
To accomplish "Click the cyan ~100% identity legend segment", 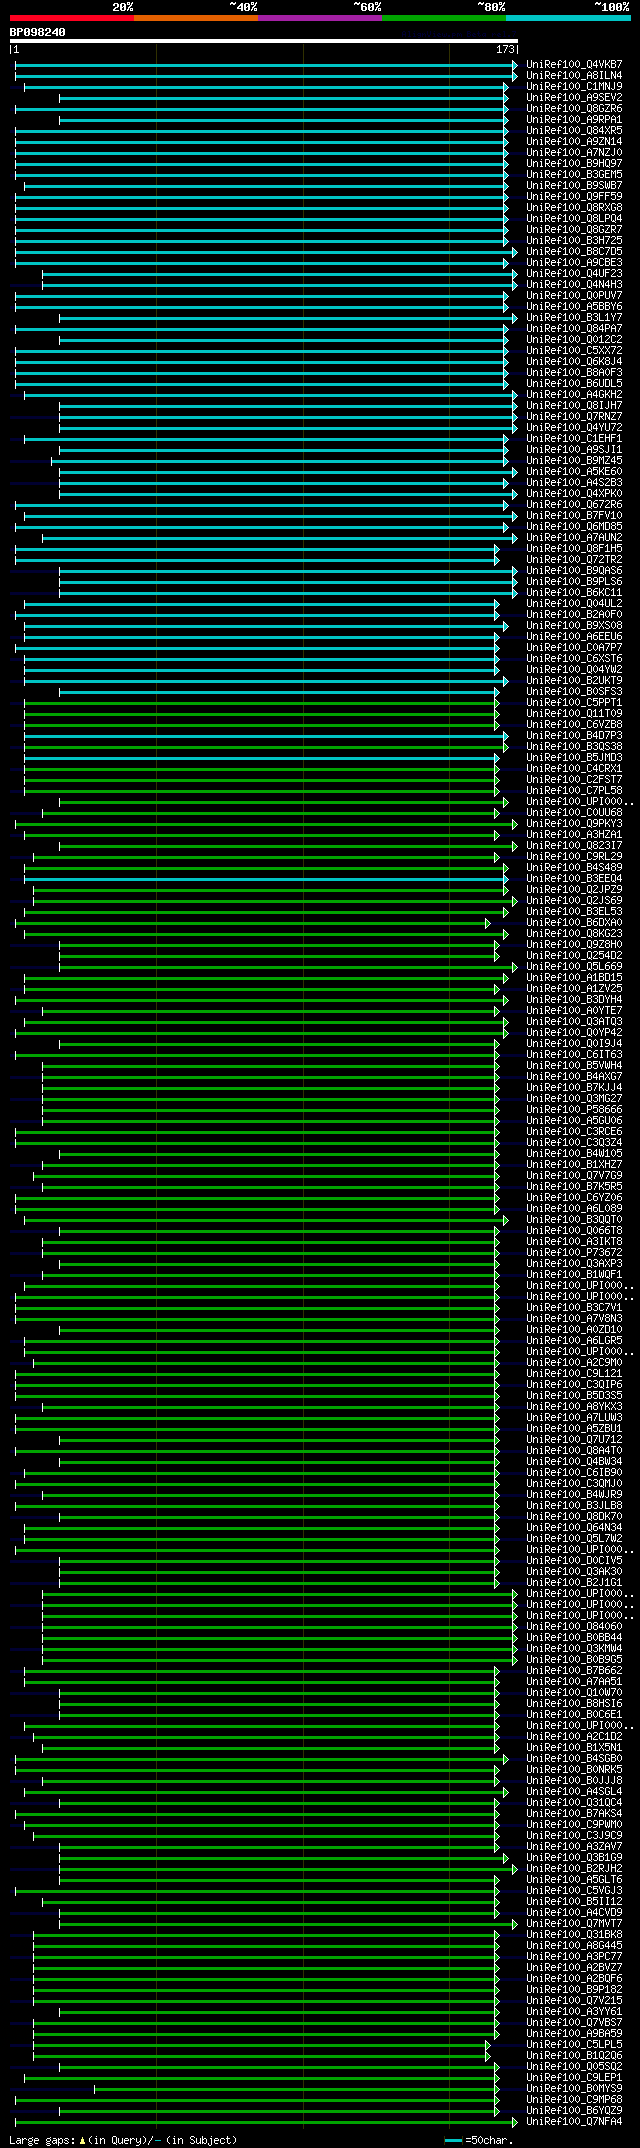I will tap(567, 18).
